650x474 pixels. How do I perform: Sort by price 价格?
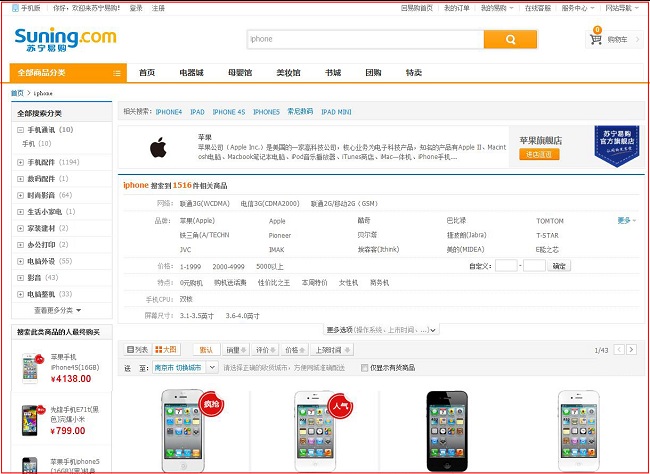click(295, 350)
